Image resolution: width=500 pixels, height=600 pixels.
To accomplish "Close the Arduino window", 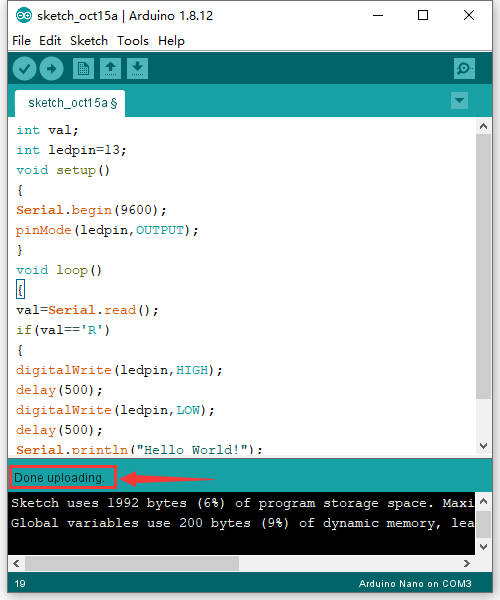I will click(469, 16).
